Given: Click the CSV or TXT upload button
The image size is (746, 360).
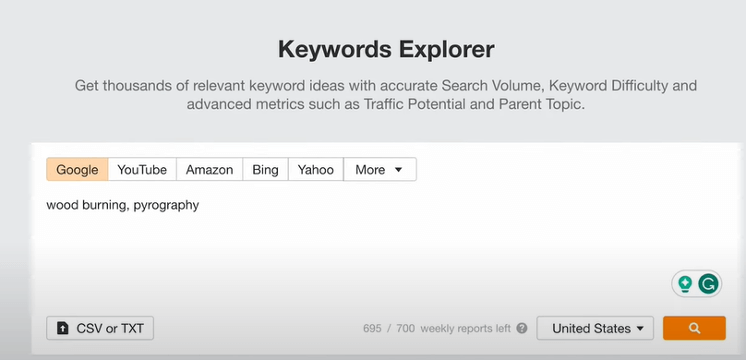Looking at the screenshot, I should coord(100,328).
